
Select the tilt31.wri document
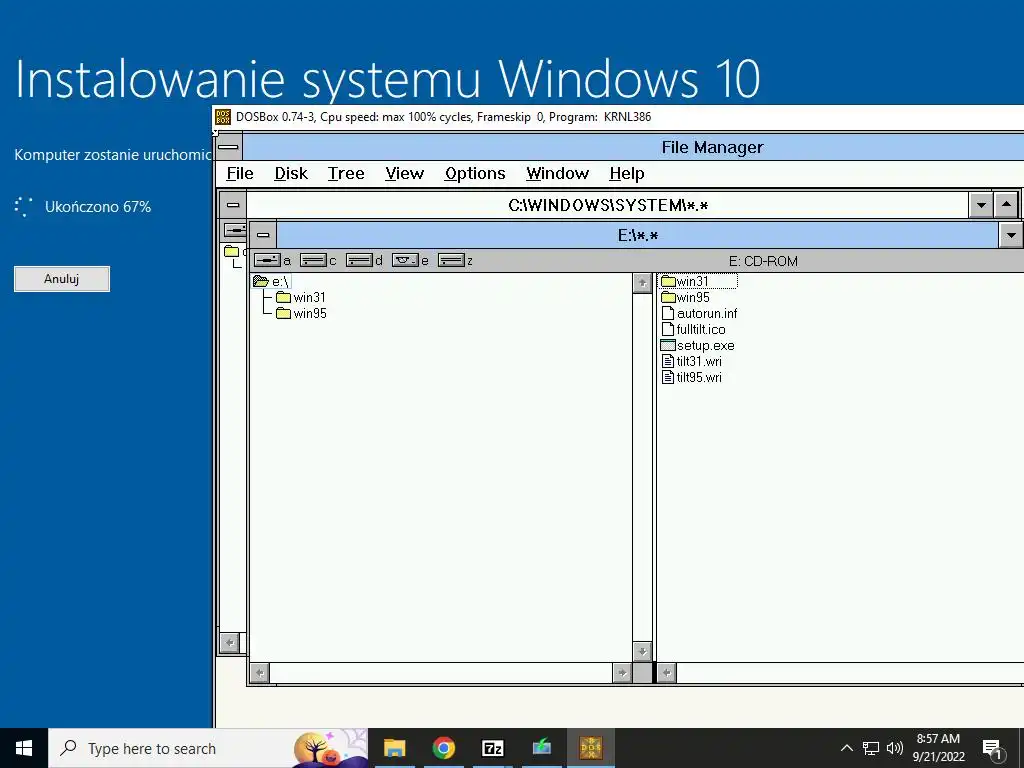(692, 361)
